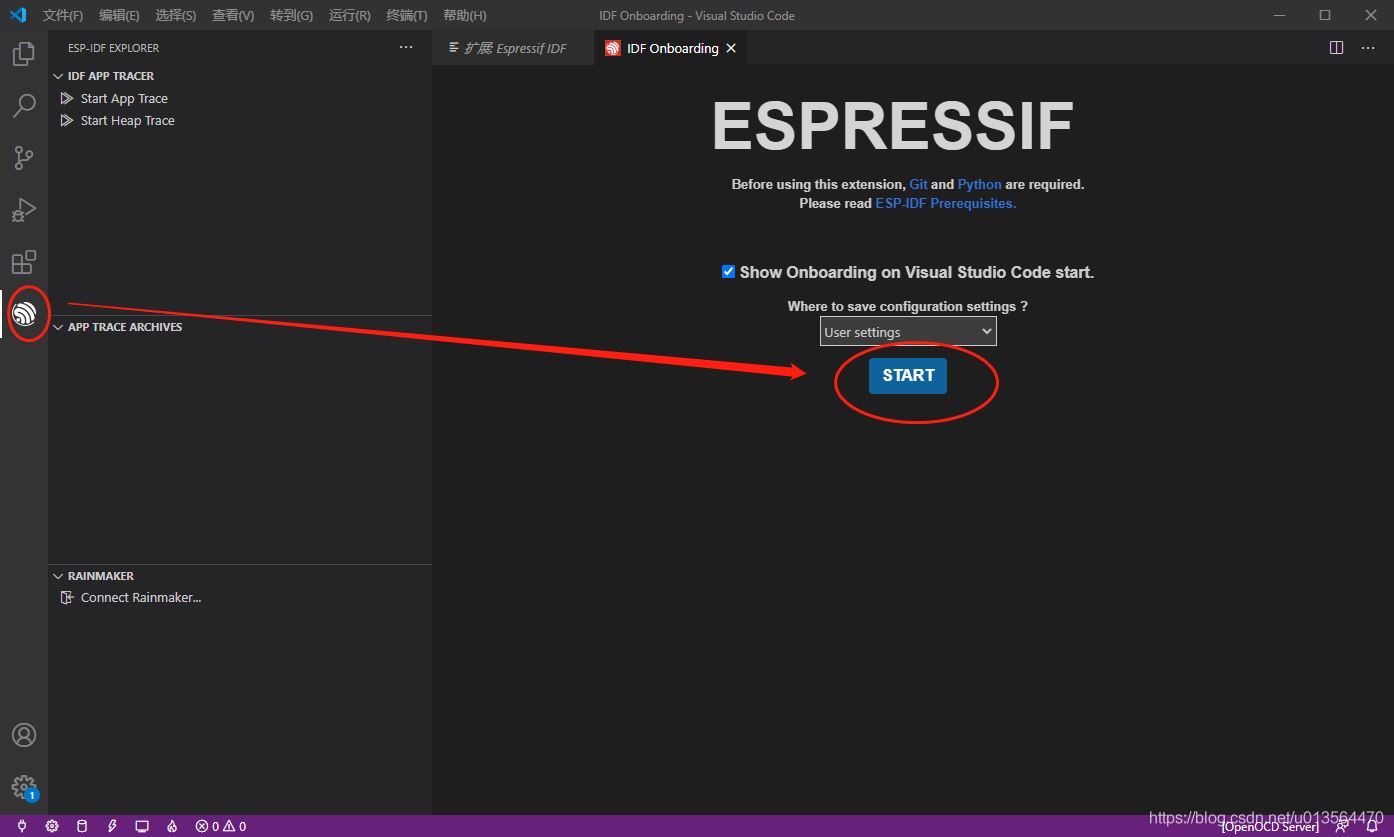Open the Accounts menu icon
This screenshot has height=837, width=1394.
pyautogui.click(x=24, y=735)
